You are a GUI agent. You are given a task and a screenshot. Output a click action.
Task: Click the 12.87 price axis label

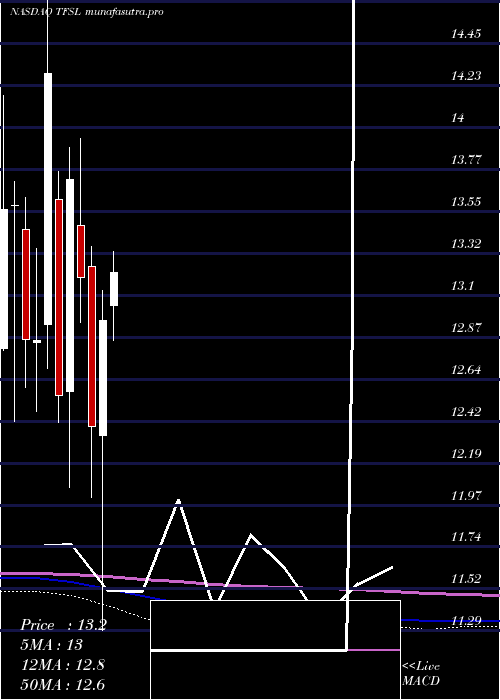pyautogui.click(x=466, y=327)
